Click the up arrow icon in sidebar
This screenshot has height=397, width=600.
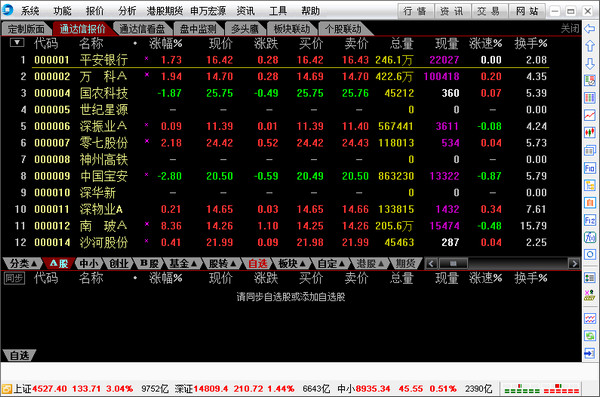590,46
